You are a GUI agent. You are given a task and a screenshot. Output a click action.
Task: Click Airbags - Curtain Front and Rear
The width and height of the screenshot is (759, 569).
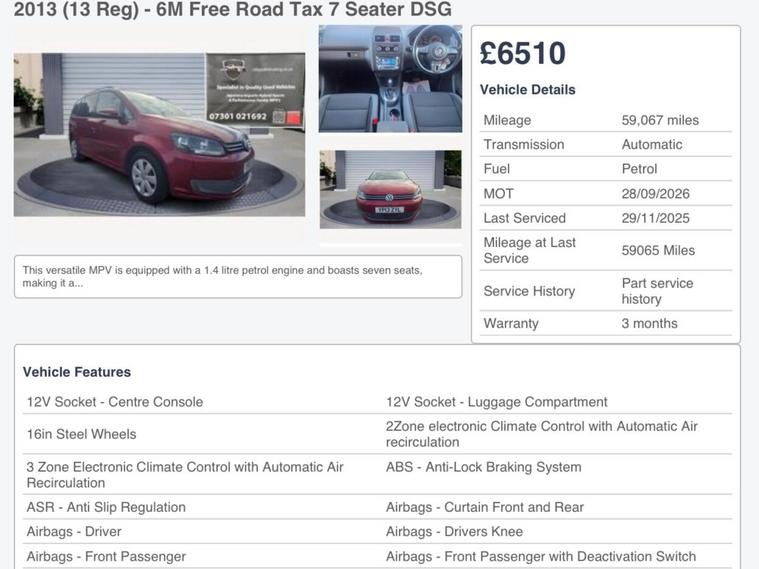485,507
